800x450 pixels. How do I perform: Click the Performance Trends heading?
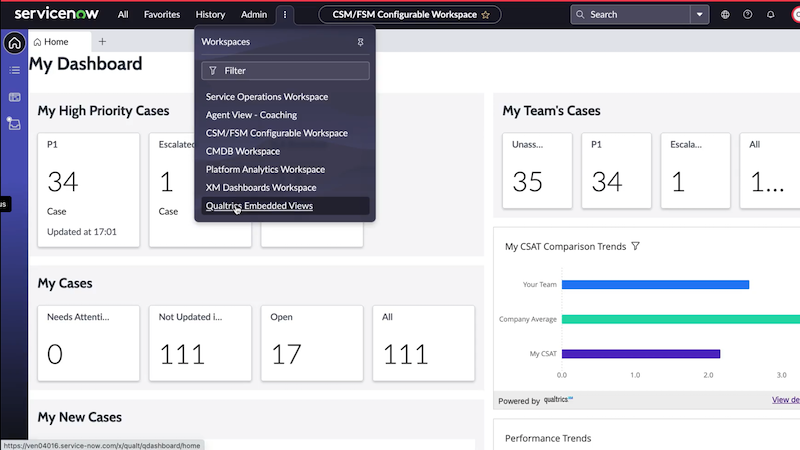pos(548,438)
